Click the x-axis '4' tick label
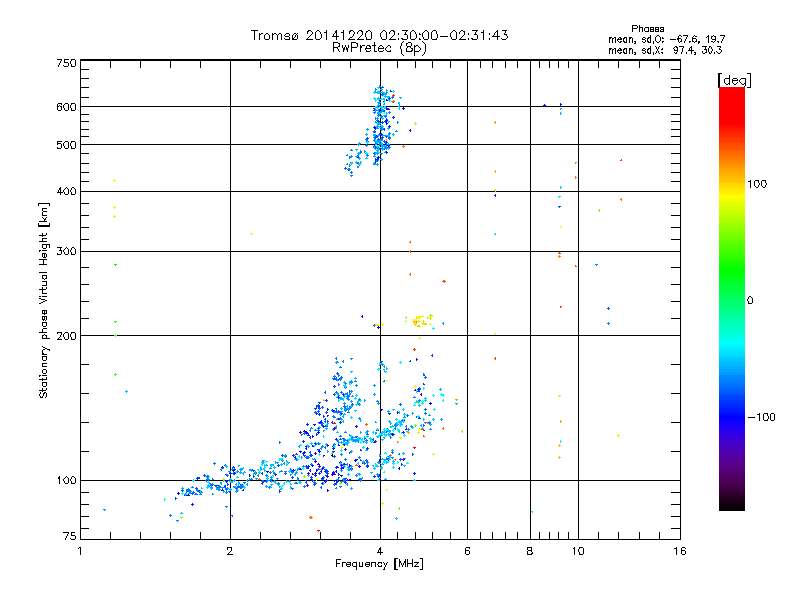The image size is (800, 600). coord(380,551)
